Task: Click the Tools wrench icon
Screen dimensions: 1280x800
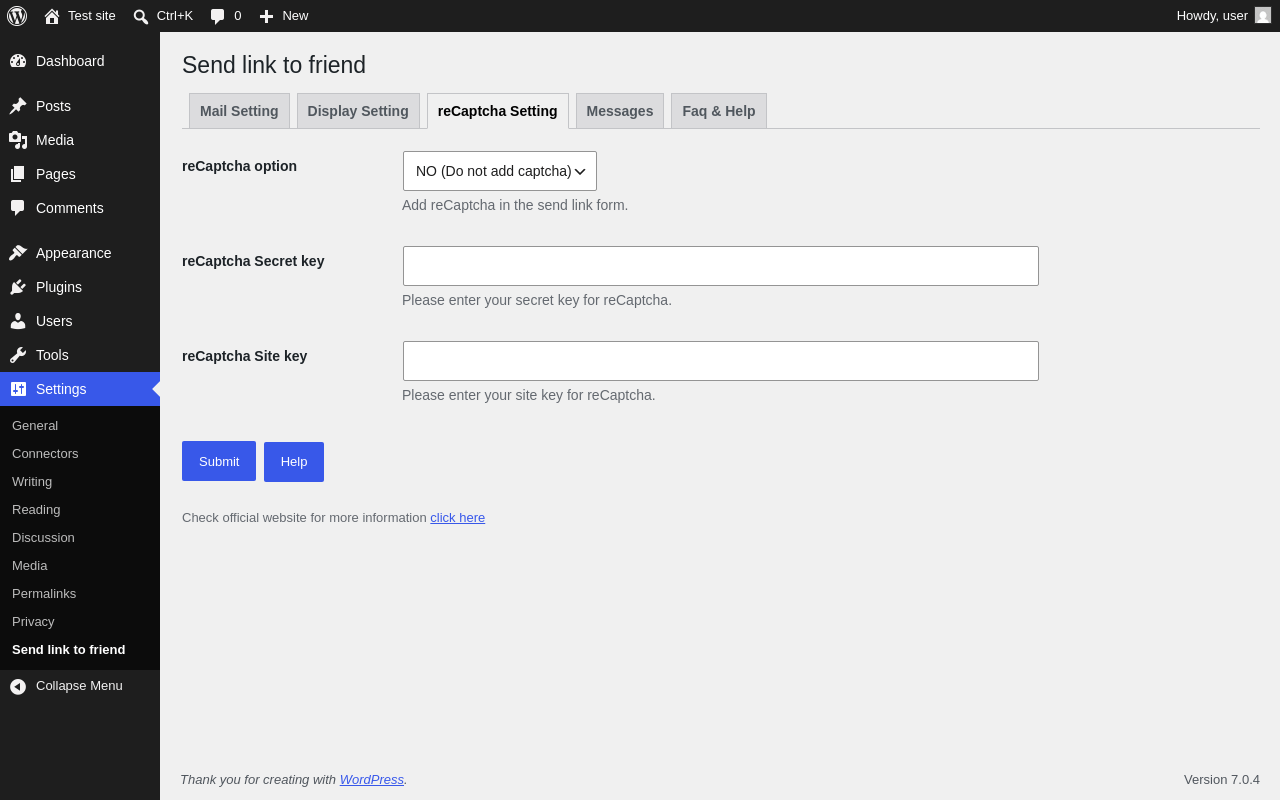Action: (x=18, y=355)
